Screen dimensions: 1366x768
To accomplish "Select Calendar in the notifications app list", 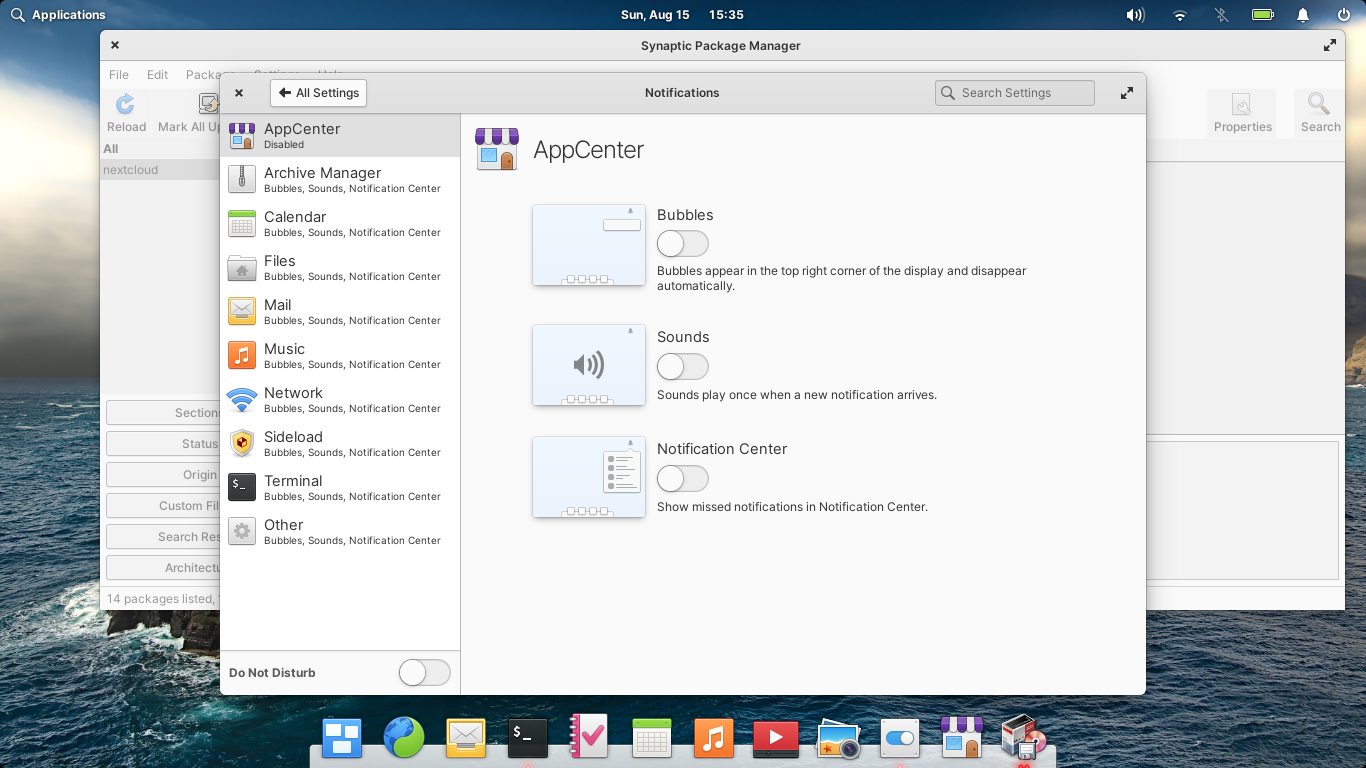I will click(x=340, y=223).
